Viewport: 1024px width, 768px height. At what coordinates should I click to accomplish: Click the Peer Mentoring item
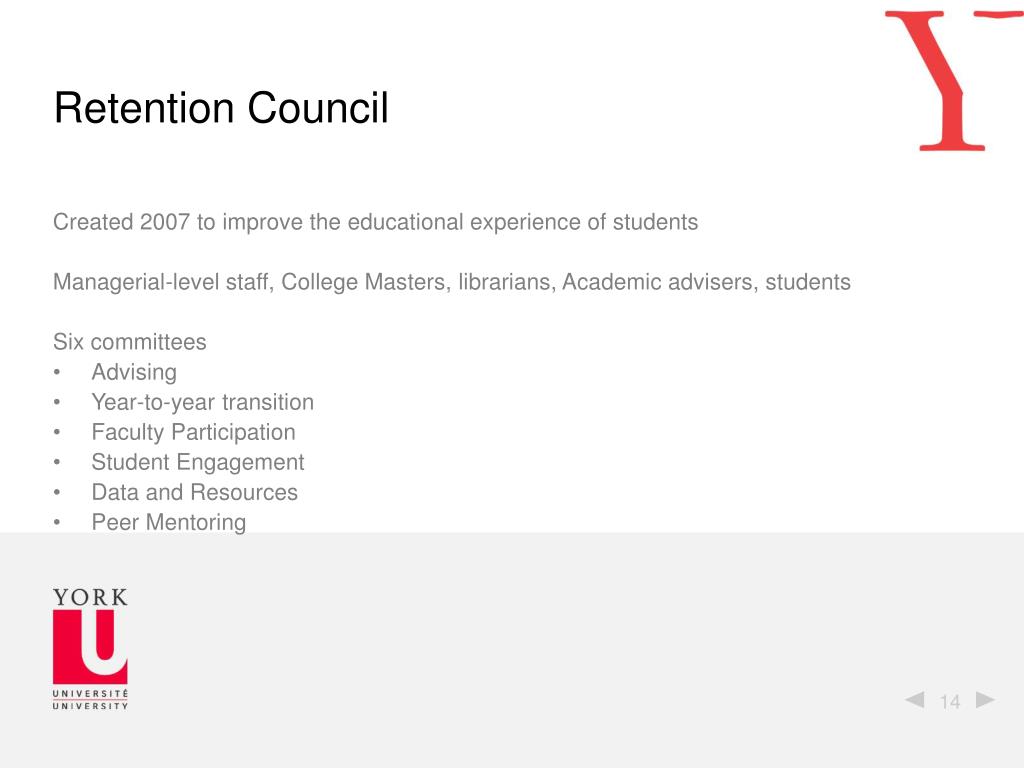(x=168, y=522)
